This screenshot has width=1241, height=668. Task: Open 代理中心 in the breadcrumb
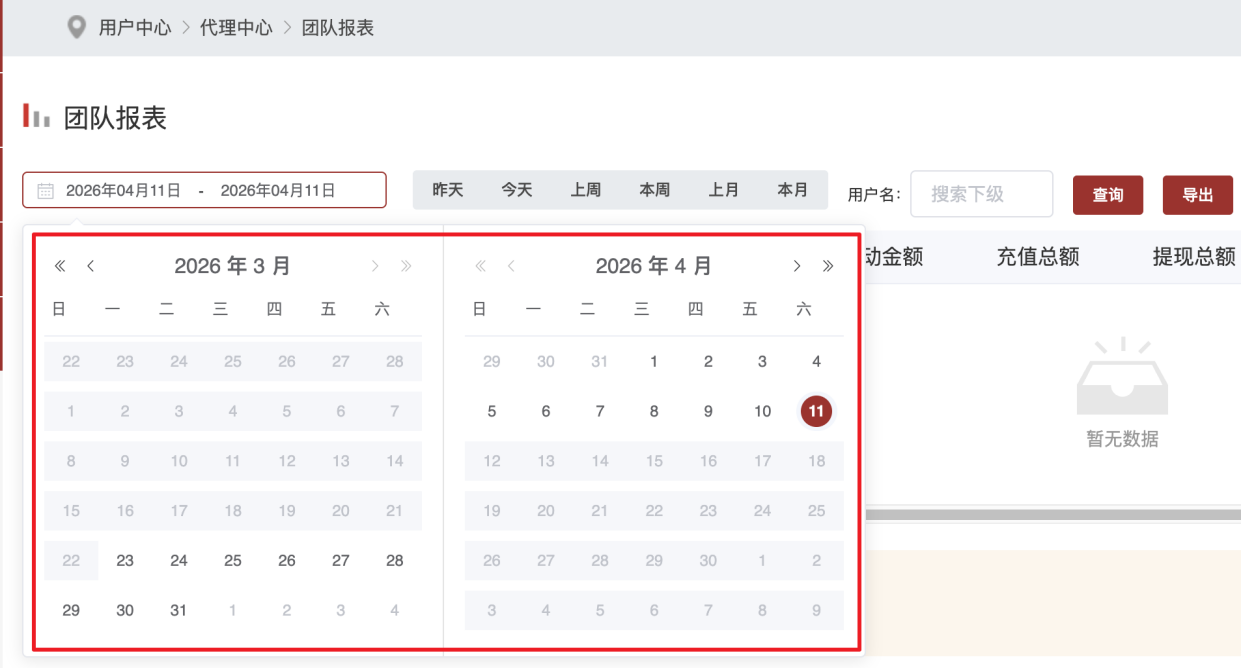(236, 28)
